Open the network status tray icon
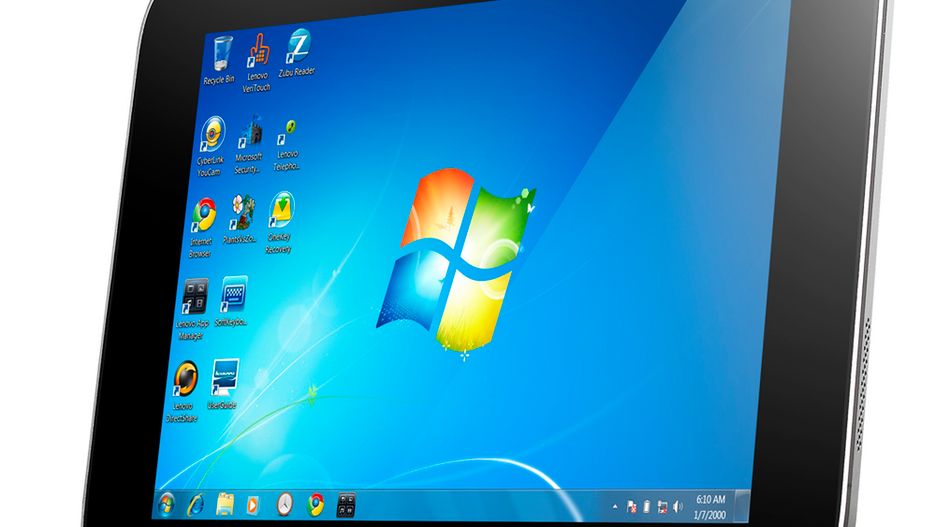The height and width of the screenshot is (527, 936). 662,507
